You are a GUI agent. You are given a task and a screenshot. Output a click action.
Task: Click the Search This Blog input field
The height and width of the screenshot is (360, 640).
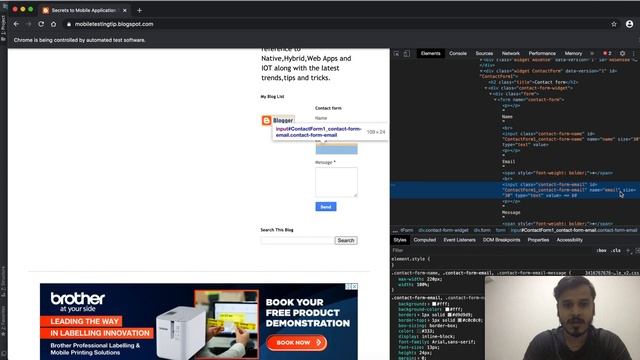pos(297,240)
